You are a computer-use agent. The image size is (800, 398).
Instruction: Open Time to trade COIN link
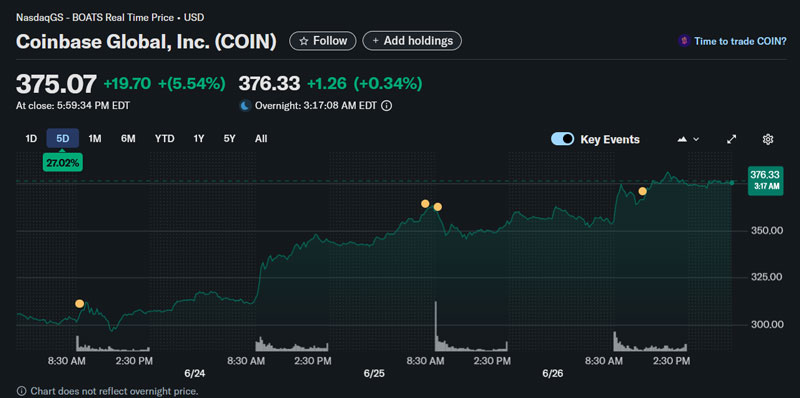[x=740, y=41]
